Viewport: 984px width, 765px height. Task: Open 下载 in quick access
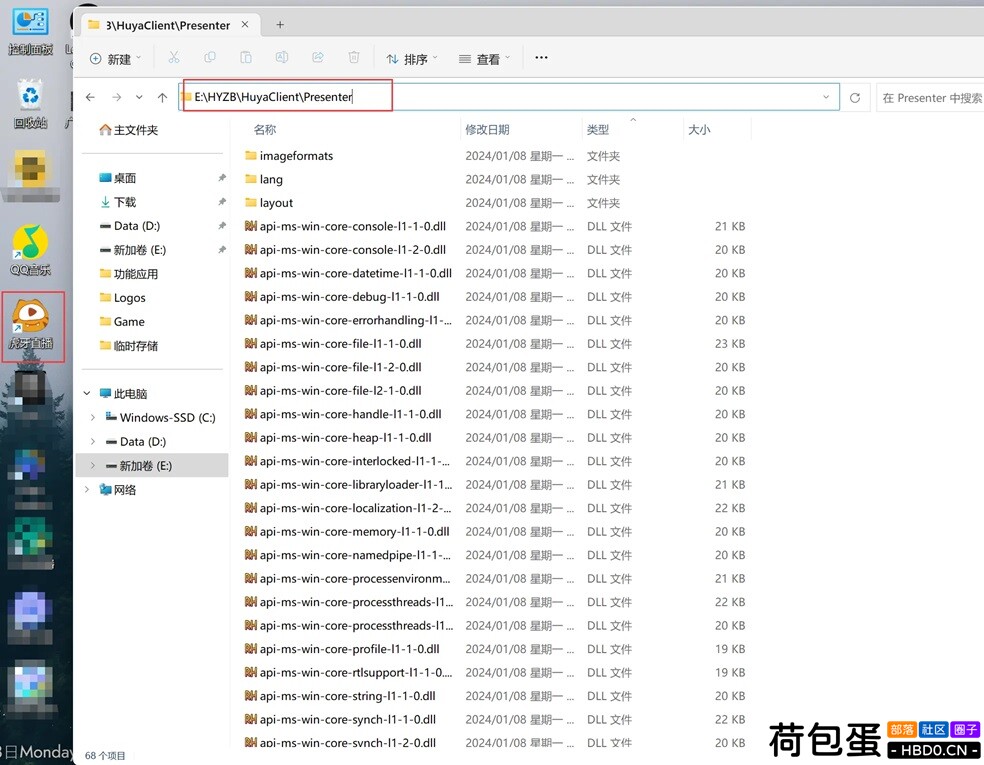point(118,202)
